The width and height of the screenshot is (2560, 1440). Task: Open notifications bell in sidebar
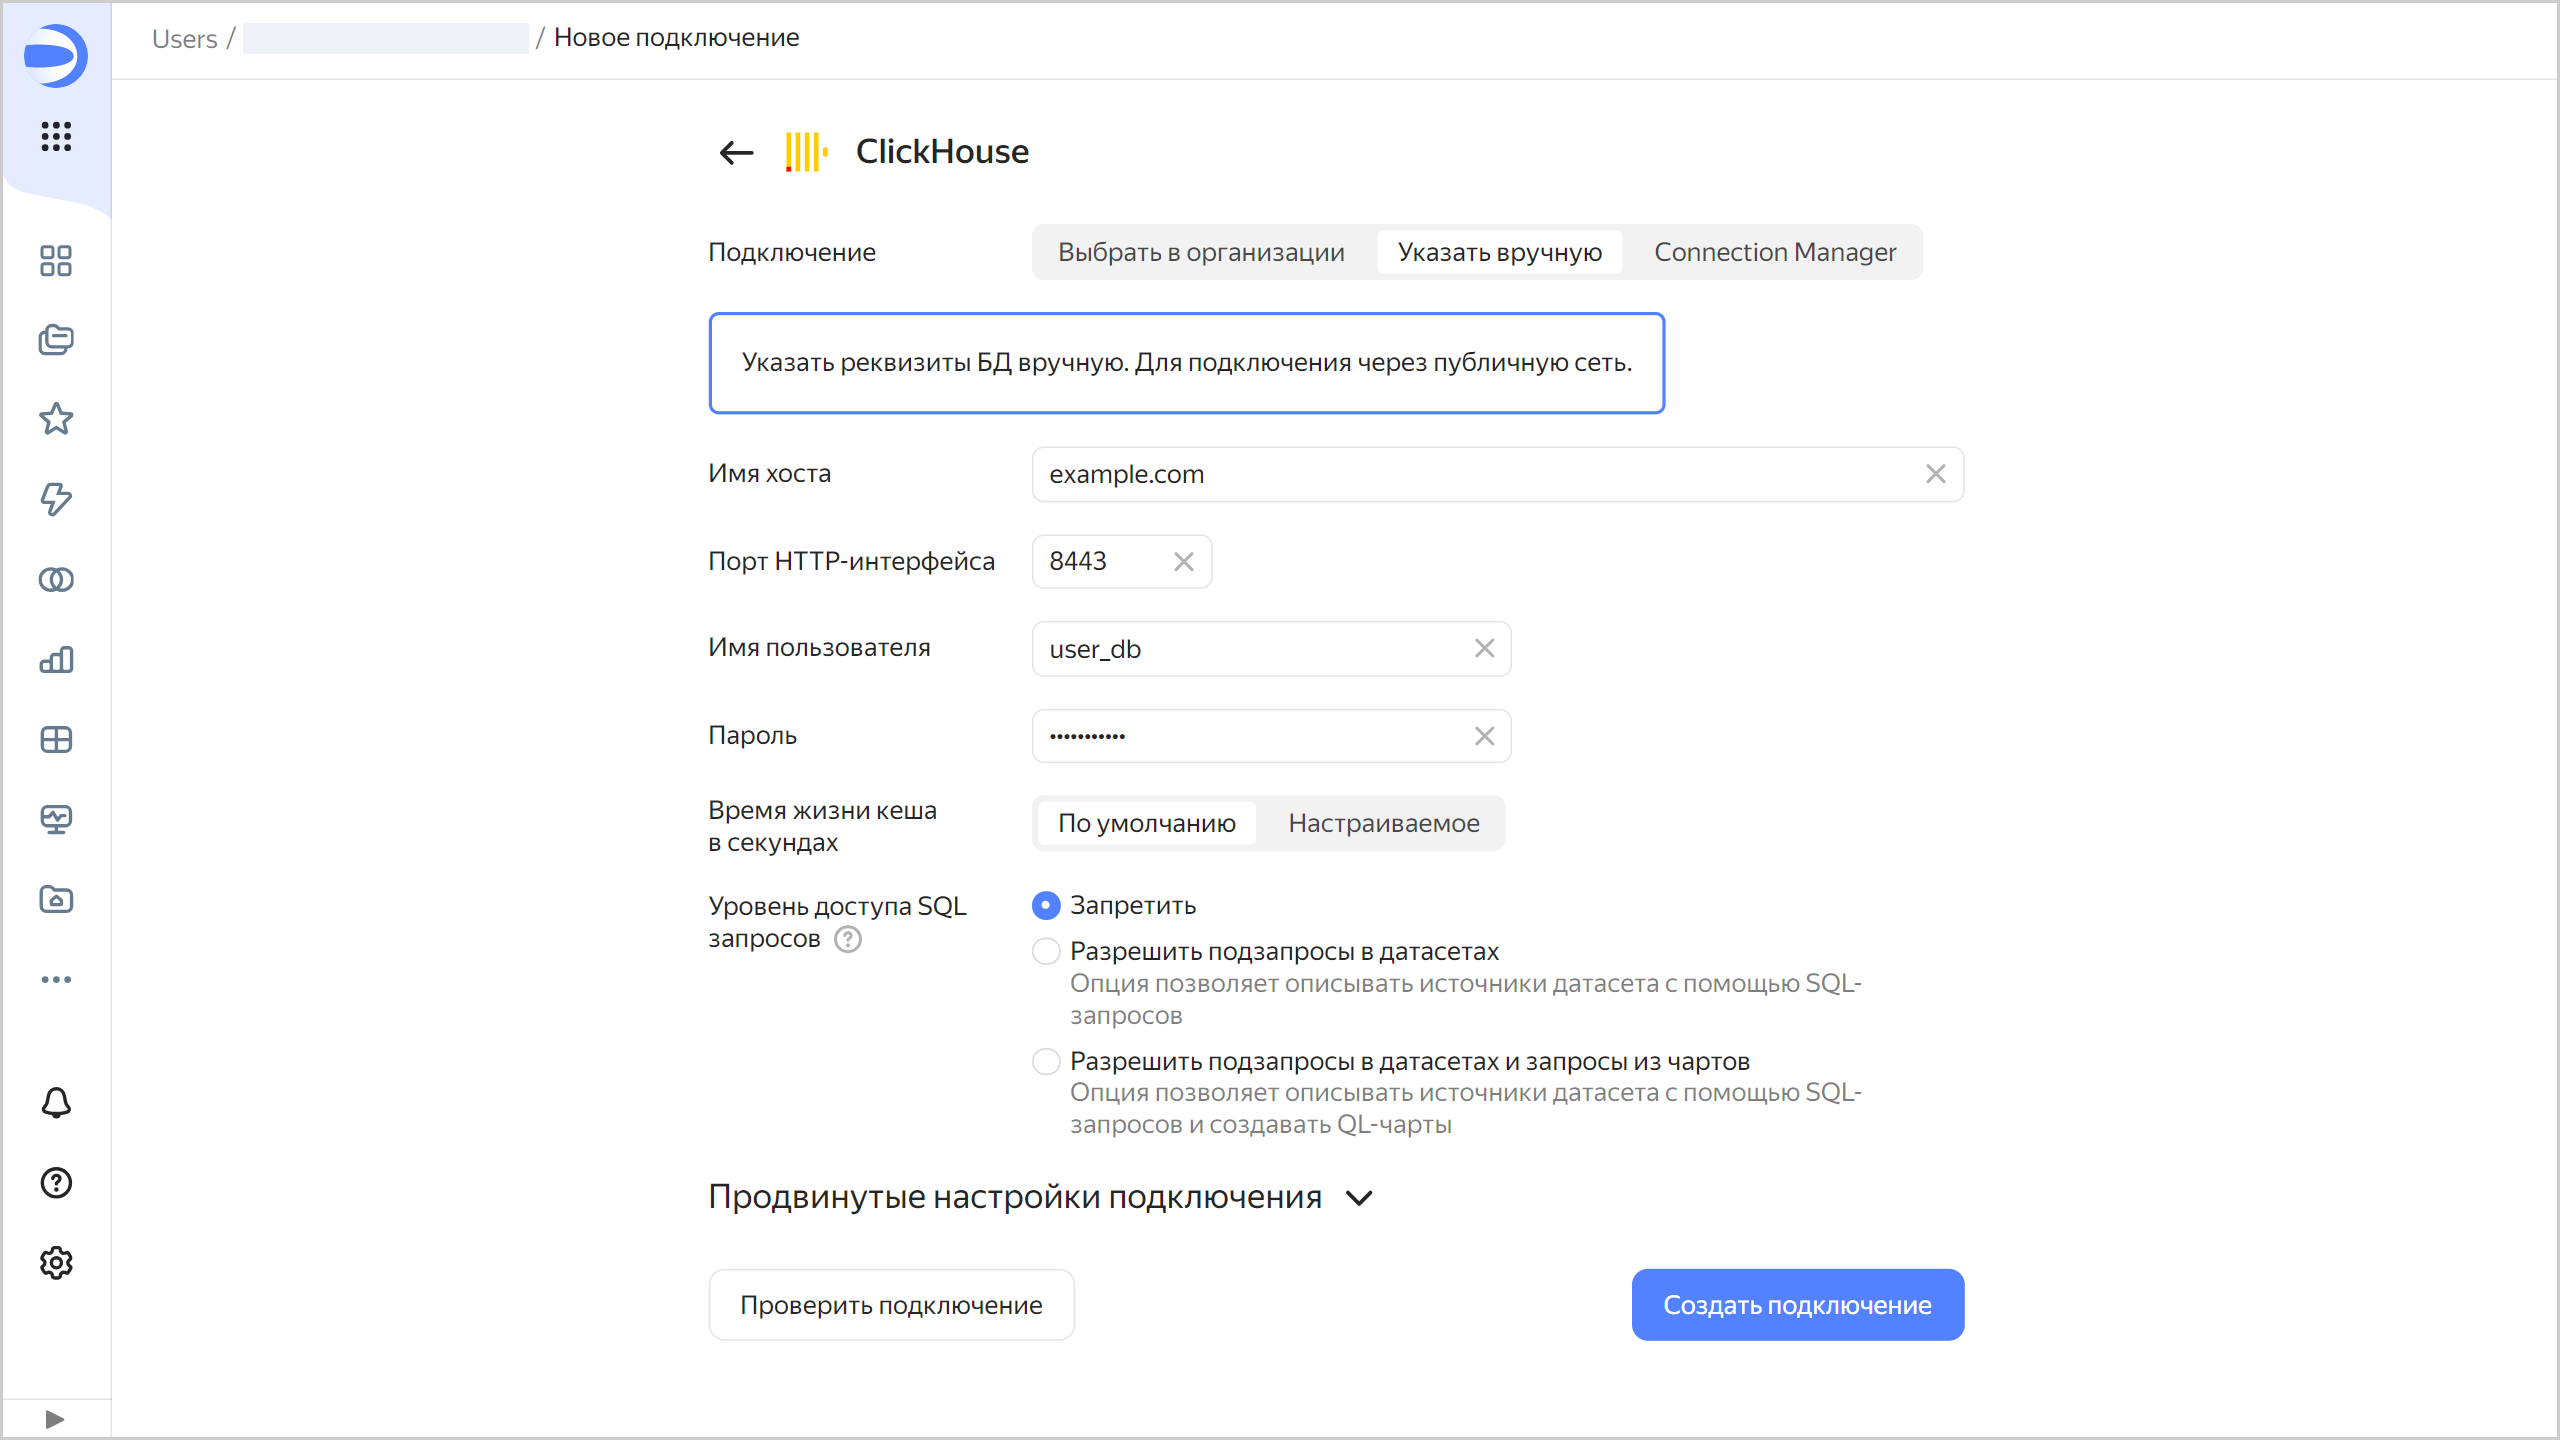56,1102
